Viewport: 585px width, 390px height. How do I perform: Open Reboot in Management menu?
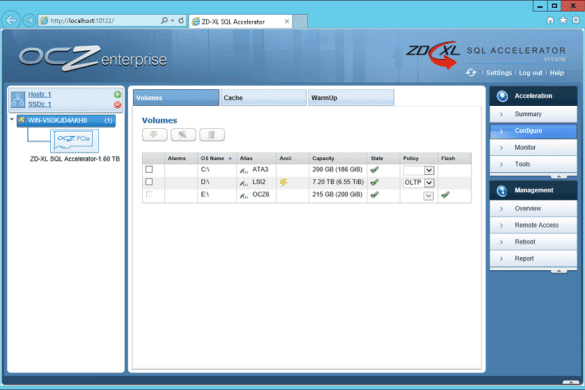click(x=533, y=242)
